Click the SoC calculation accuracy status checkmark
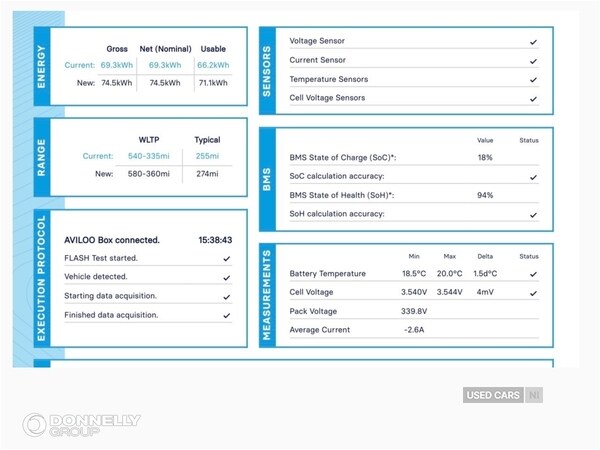Viewport: 600px width, 450px height. tap(533, 177)
